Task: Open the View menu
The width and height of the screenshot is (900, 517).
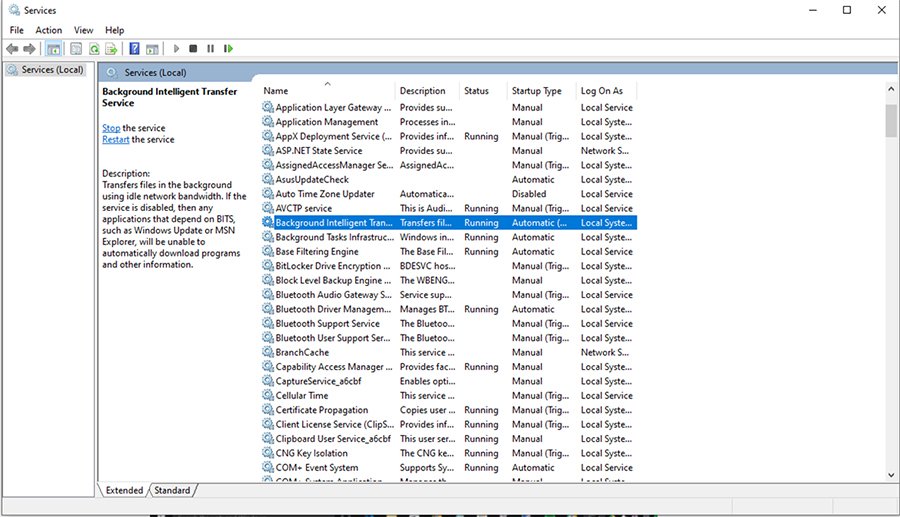Action: [83, 30]
